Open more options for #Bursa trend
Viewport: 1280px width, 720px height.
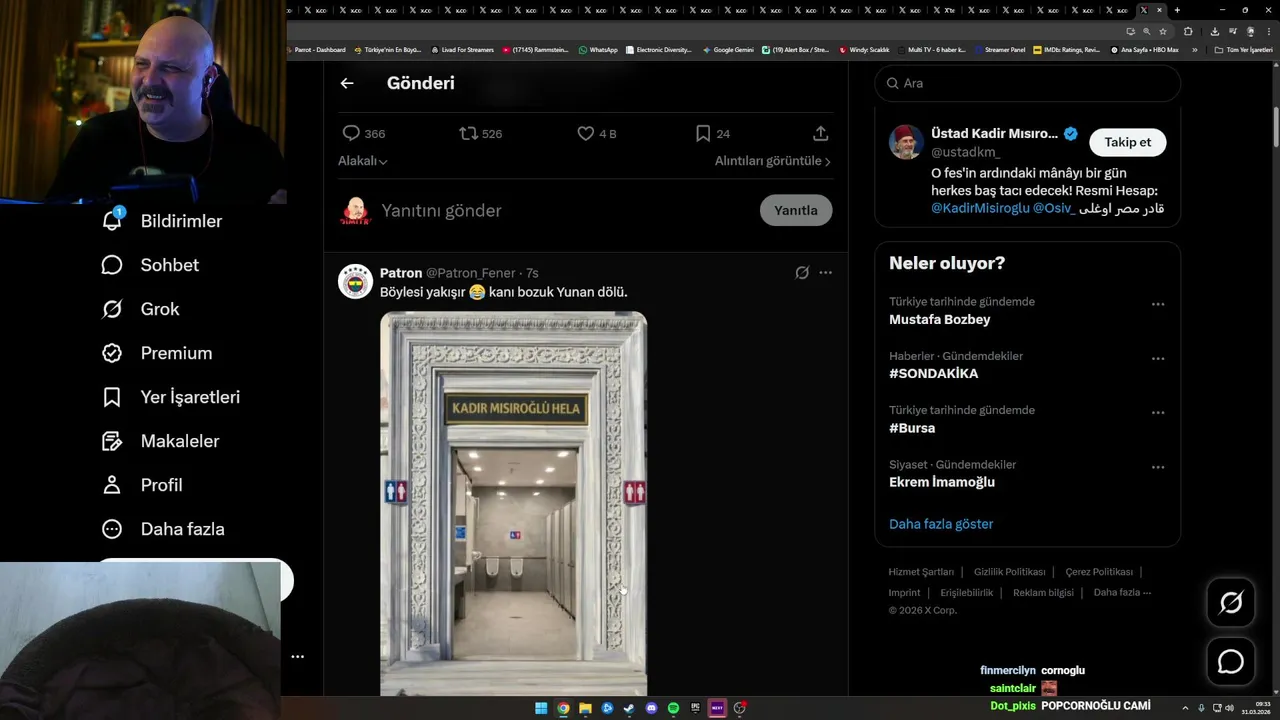coord(1158,412)
